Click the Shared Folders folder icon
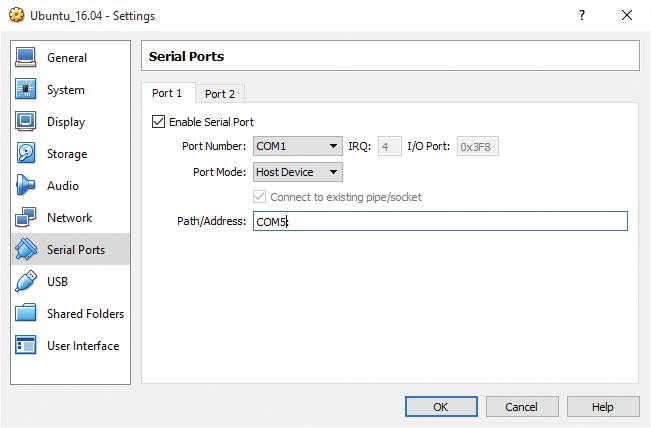 tap(26, 313)
